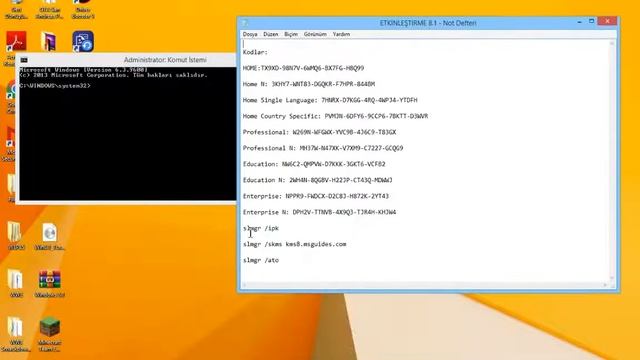Image resolution: width=640 pixels, height=360 pixels.
Task: Maximize the Notepad window
Action: pos(591,22)
